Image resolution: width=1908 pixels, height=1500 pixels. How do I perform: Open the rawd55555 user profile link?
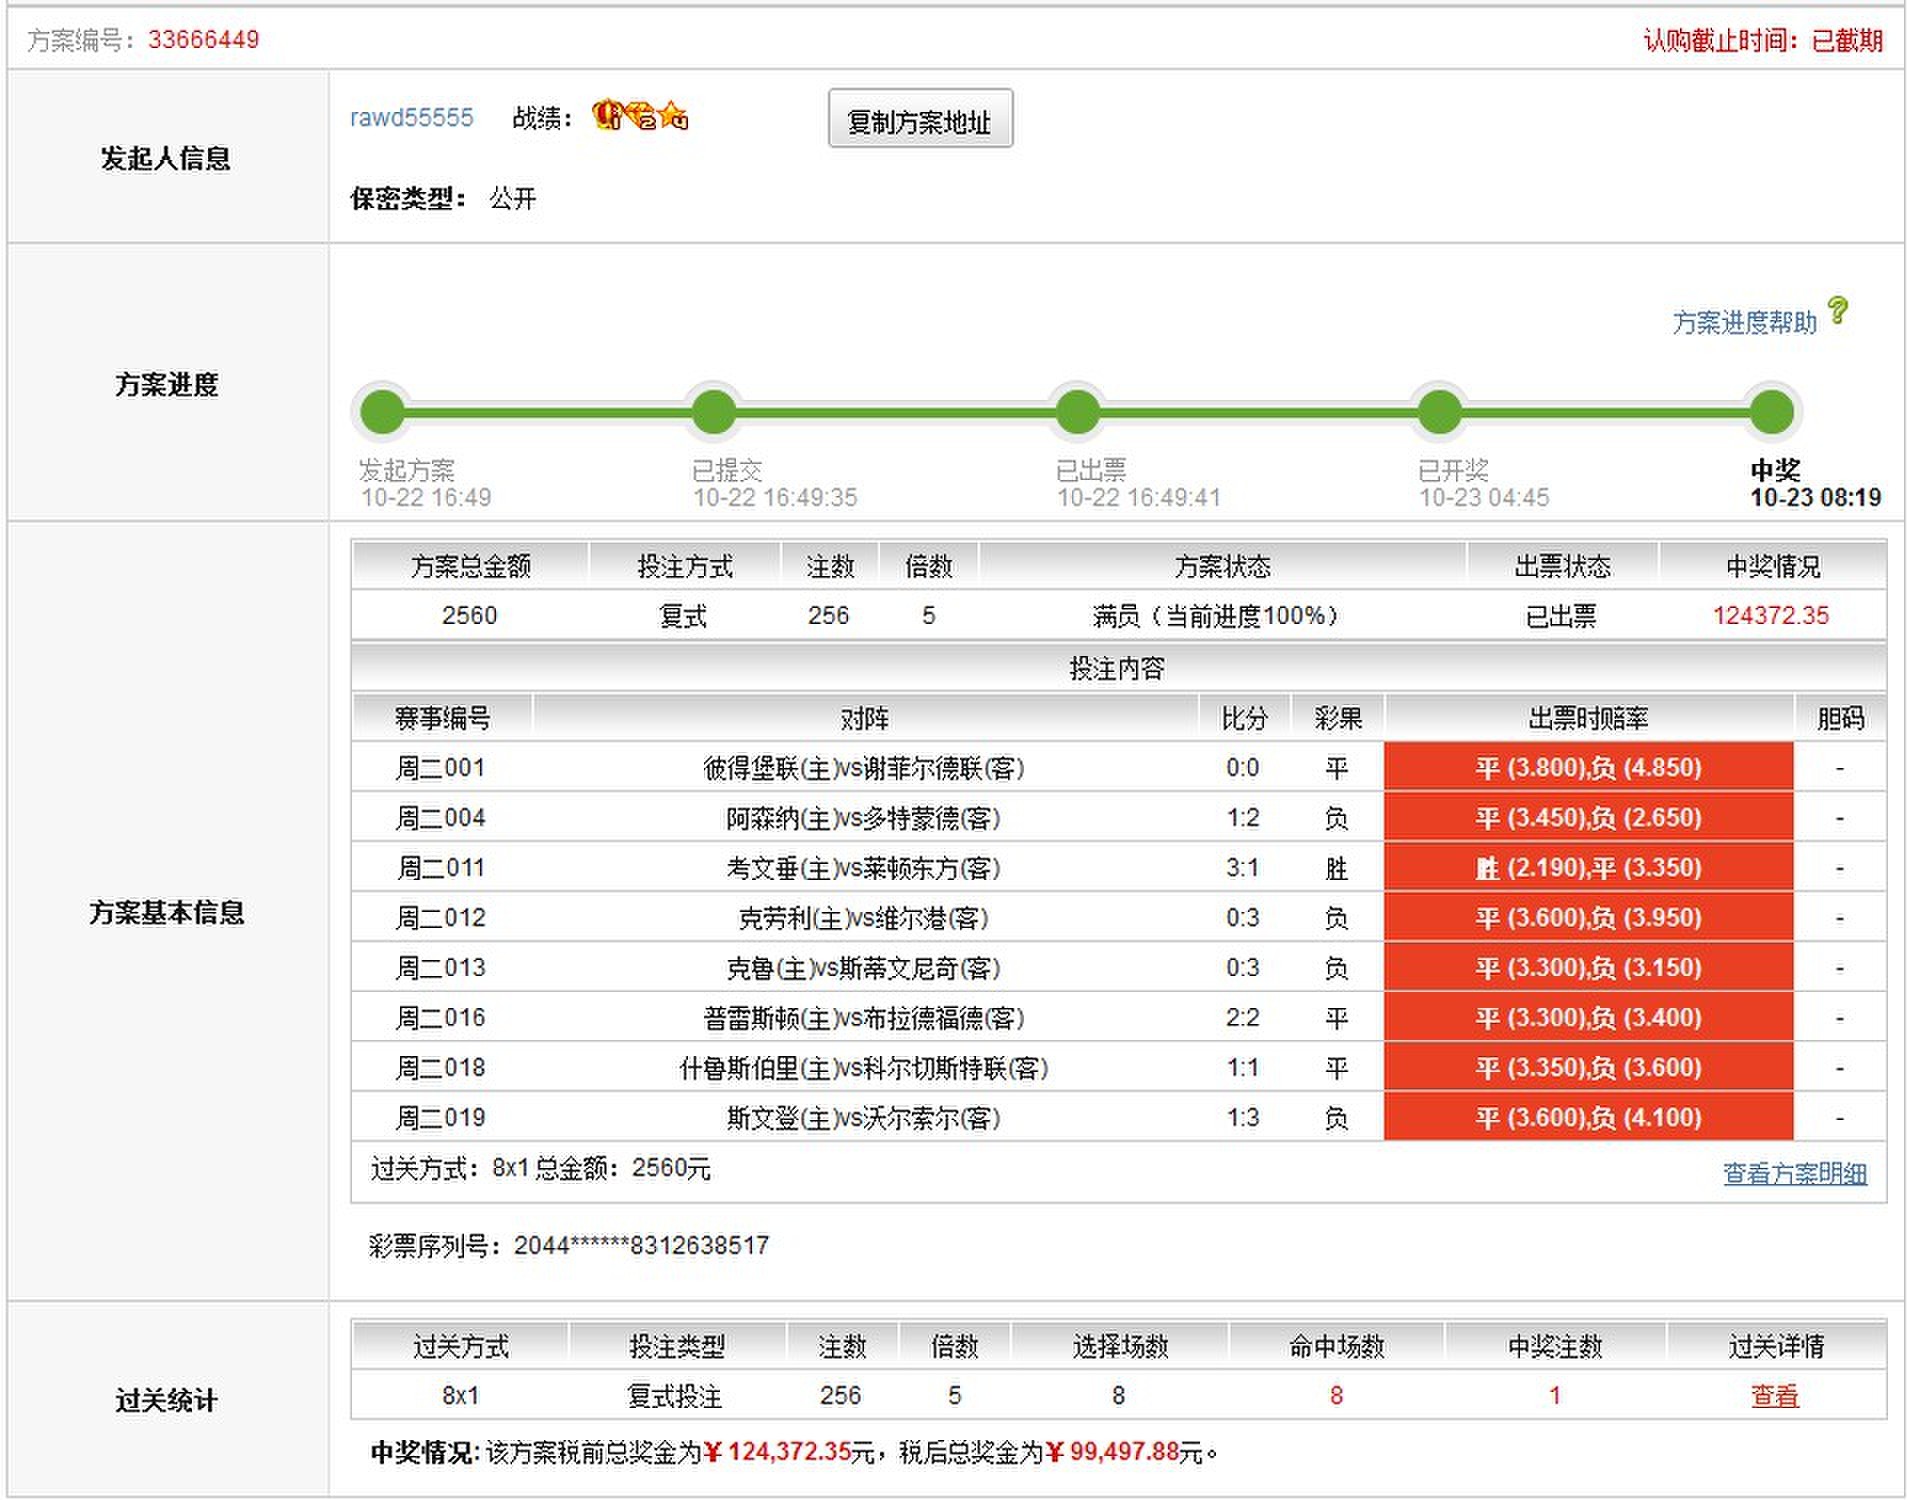point(411,117)
